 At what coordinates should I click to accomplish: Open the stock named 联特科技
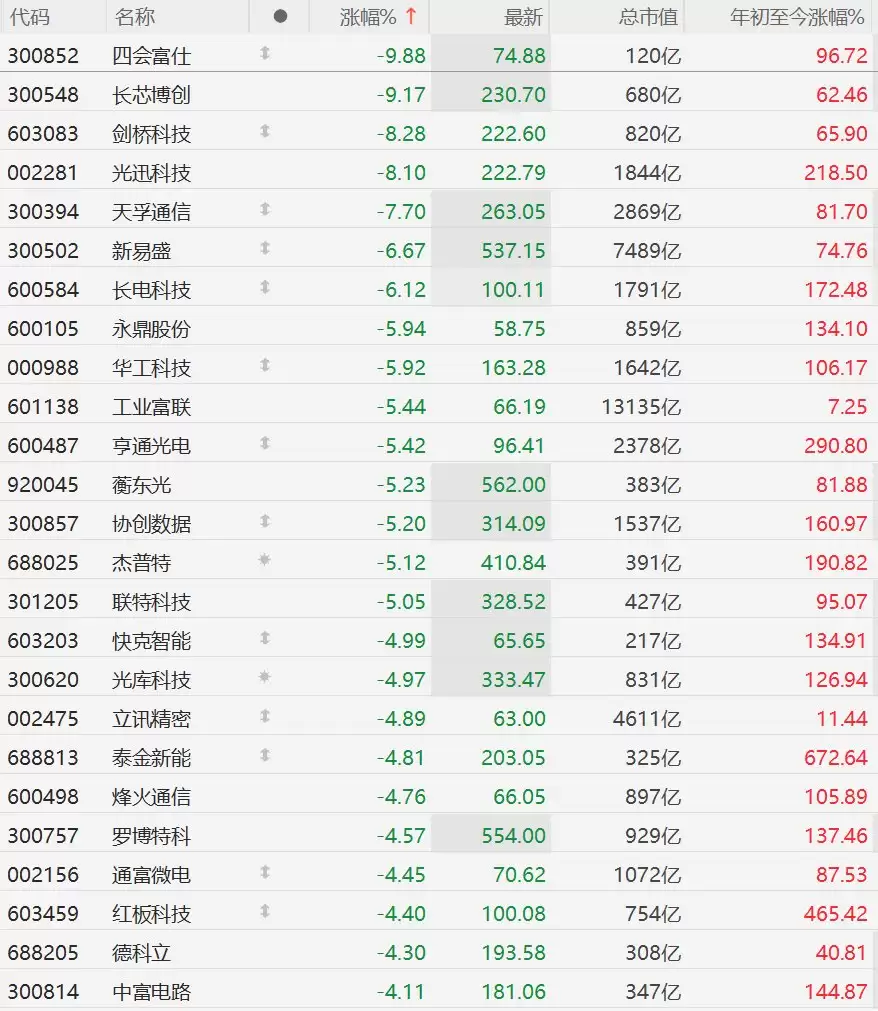(151, 602)
